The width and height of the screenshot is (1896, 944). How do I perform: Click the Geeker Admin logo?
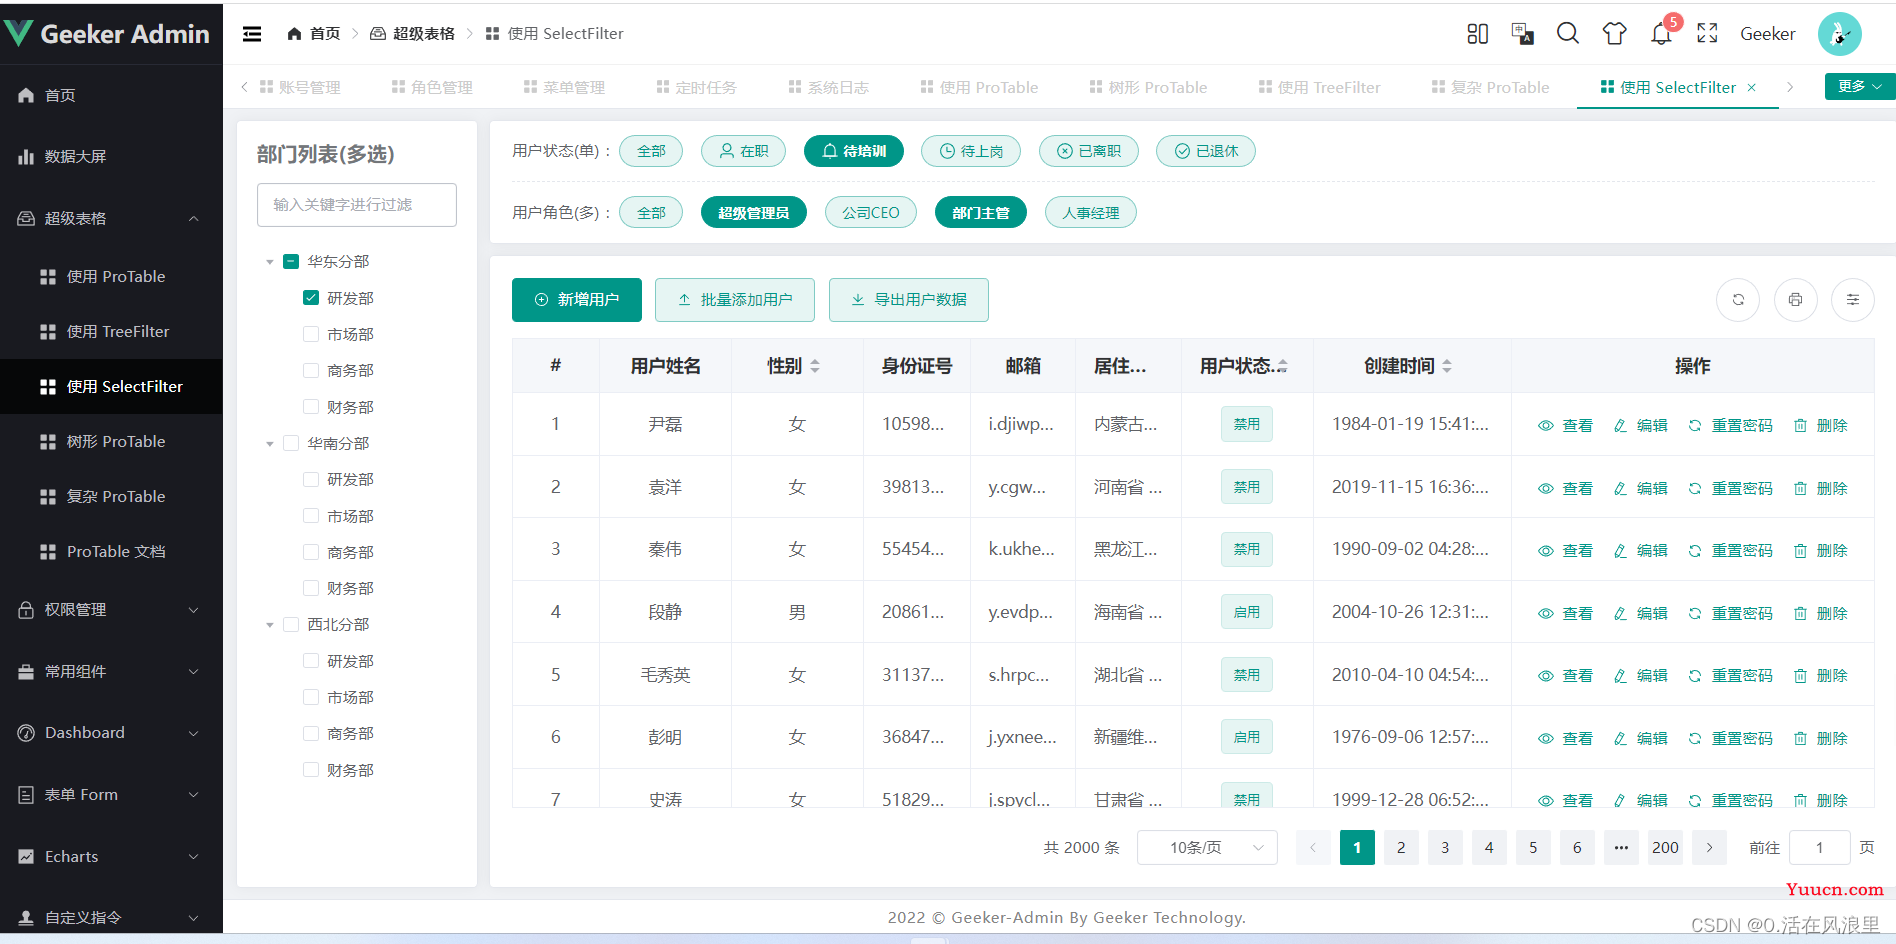107,34
